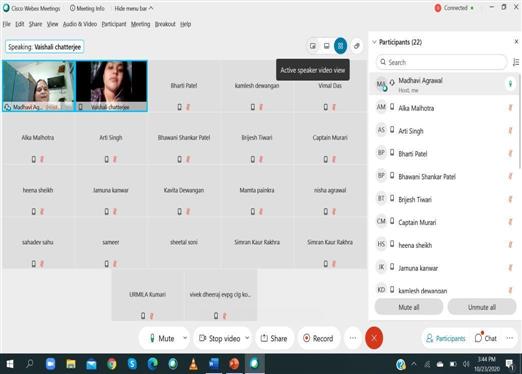This screenshot has width=522, height=374.
Task: Open the File menu
Action: [x=7, y=24]
